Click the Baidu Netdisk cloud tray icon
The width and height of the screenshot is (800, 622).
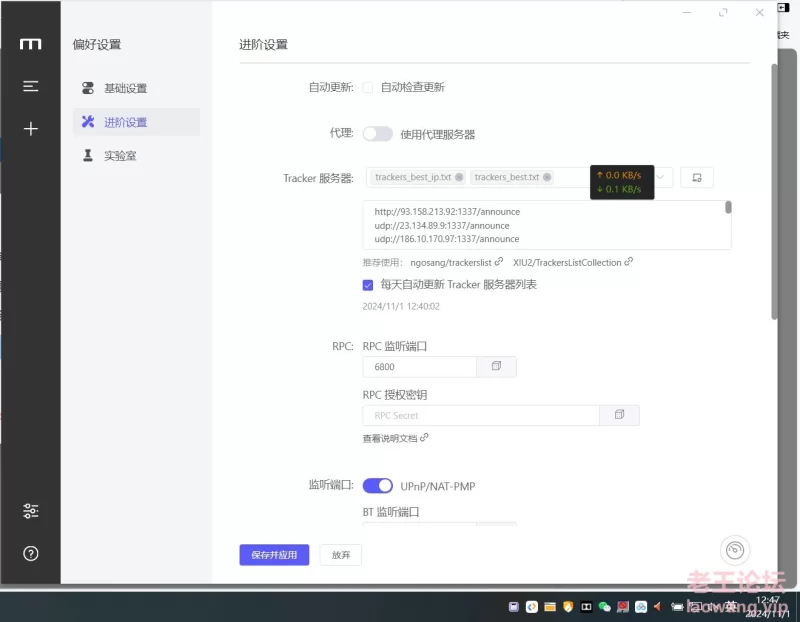641,606
